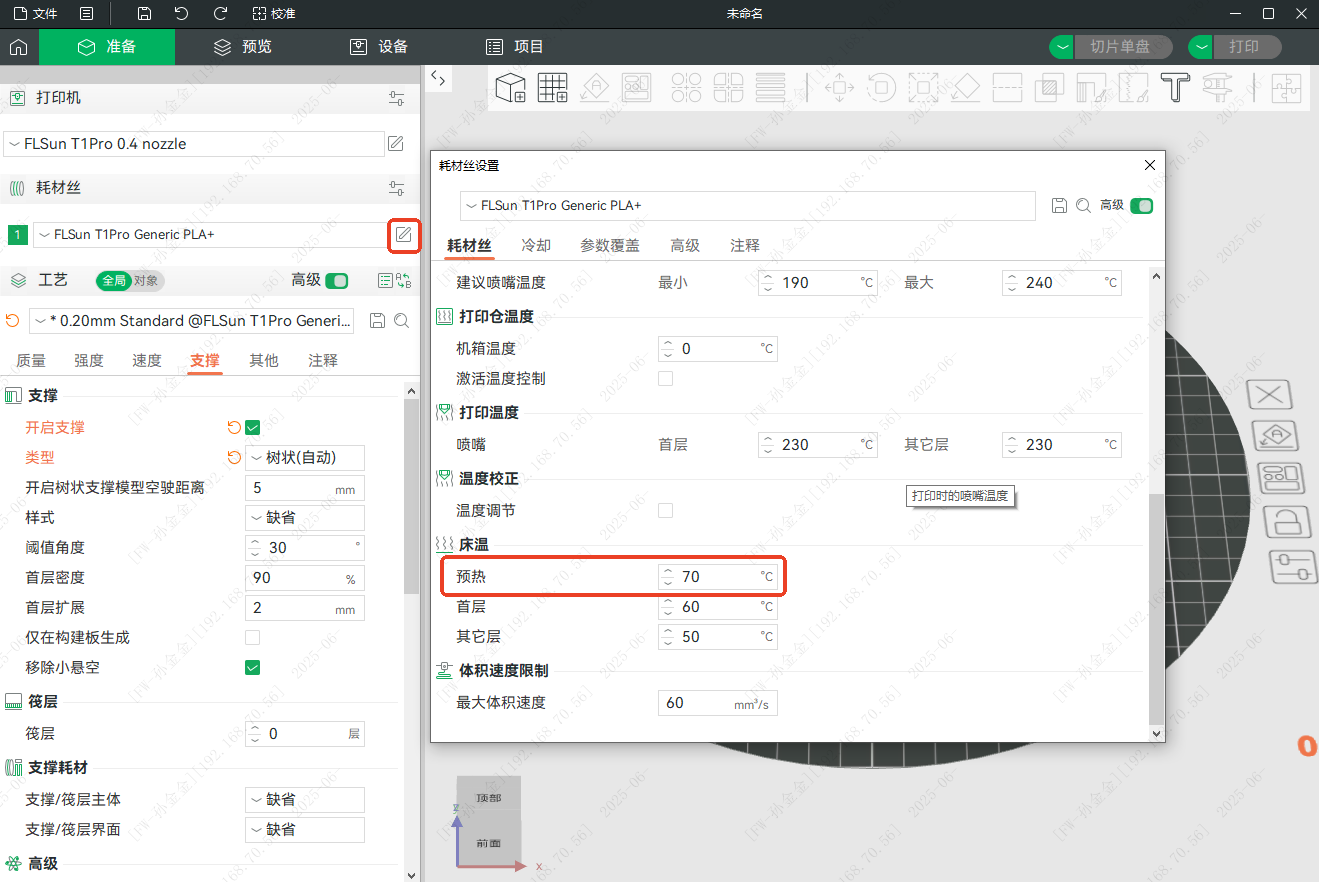Click search icon in filament settings dialog
The image size is (1319, 882).
(x=1083, y=205)
